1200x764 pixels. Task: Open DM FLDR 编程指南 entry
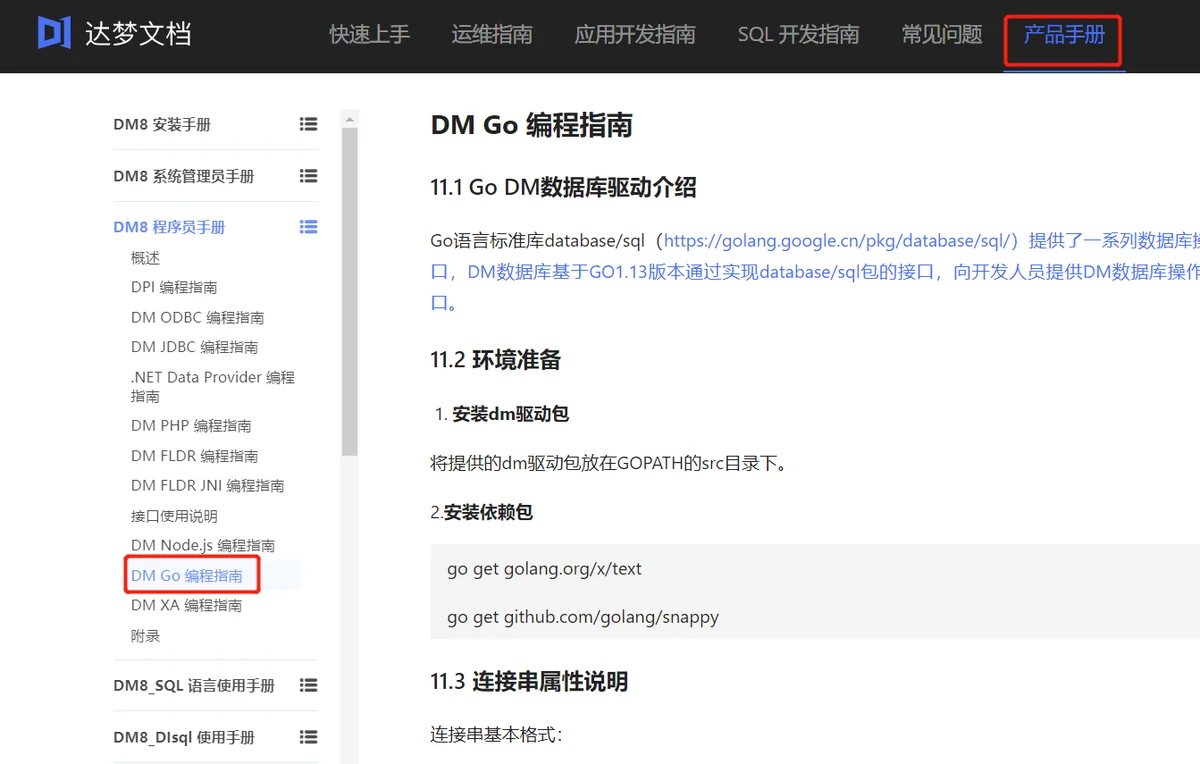[194, 456]
